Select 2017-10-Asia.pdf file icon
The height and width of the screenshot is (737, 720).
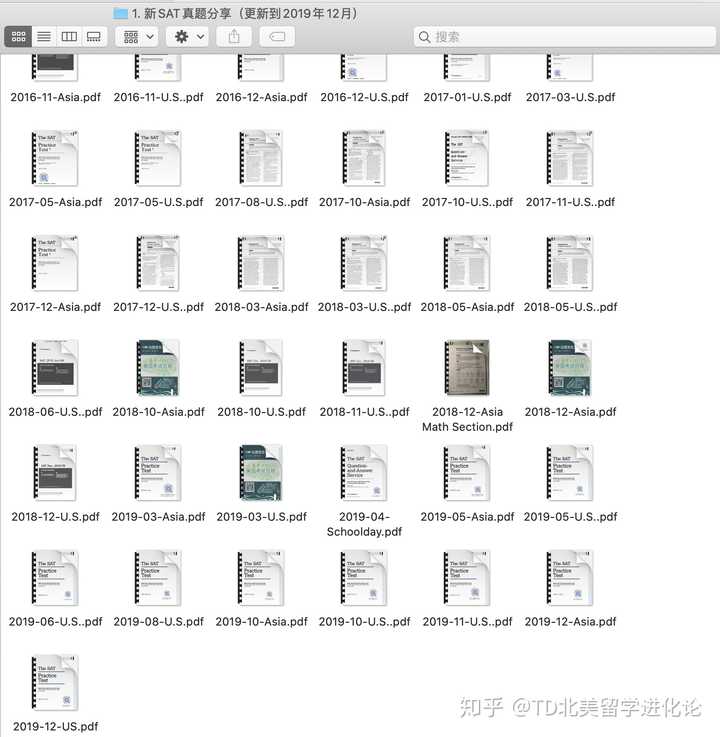click(x=364, y=158)
